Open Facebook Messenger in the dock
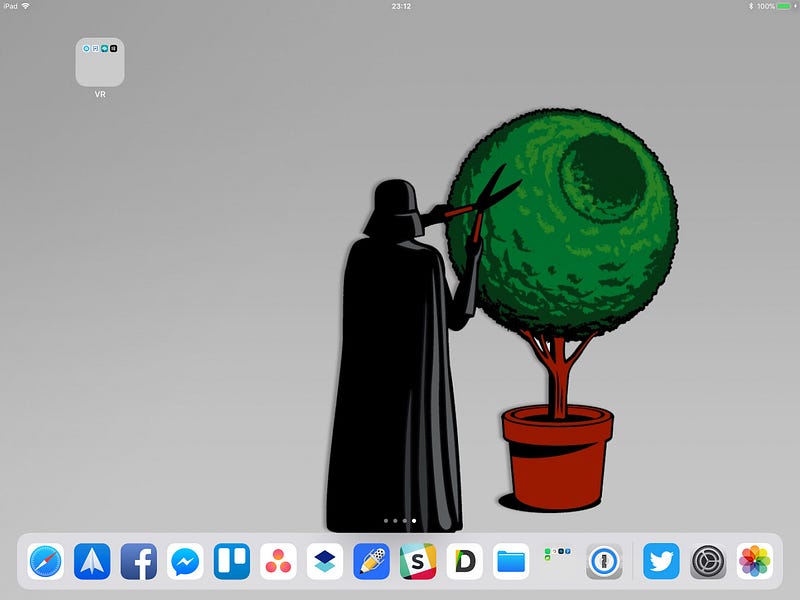 coord(185,561)
